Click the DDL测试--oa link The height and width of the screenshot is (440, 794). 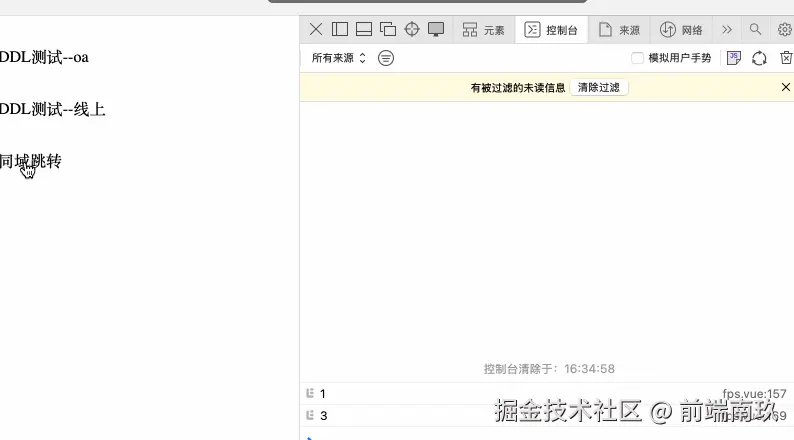coord(44,57)
